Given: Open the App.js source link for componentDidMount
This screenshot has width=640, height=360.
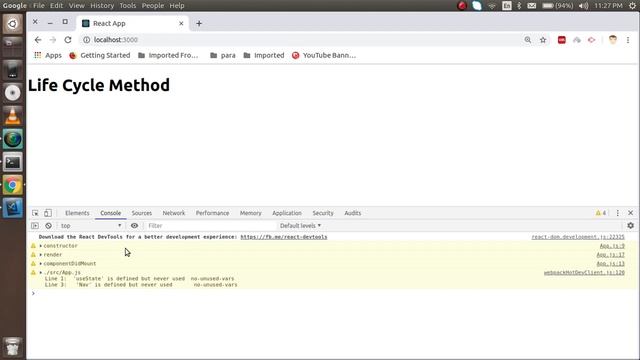Looking at the screenshot, I should pyautogui.click(x=610, y=264).
